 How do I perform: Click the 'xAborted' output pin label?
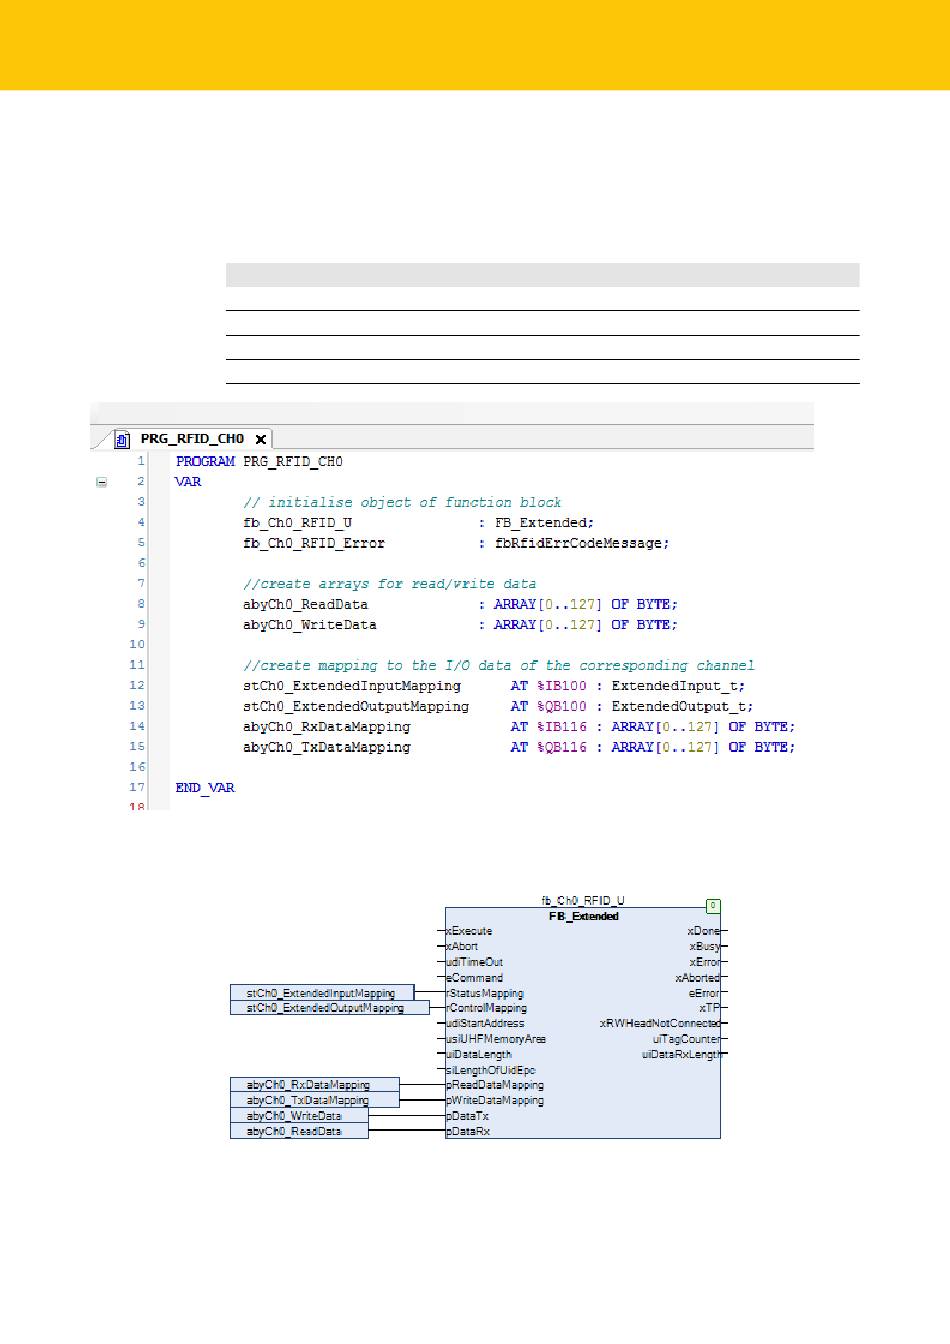(697, 978)
